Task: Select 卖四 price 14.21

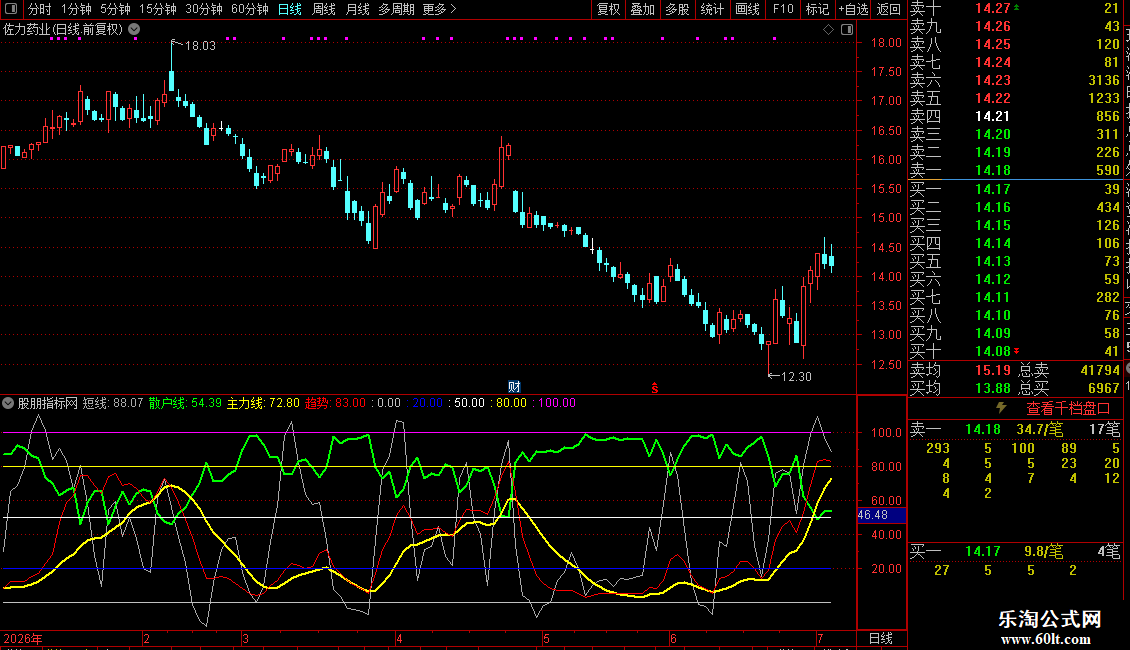Action: coord(992,116)
